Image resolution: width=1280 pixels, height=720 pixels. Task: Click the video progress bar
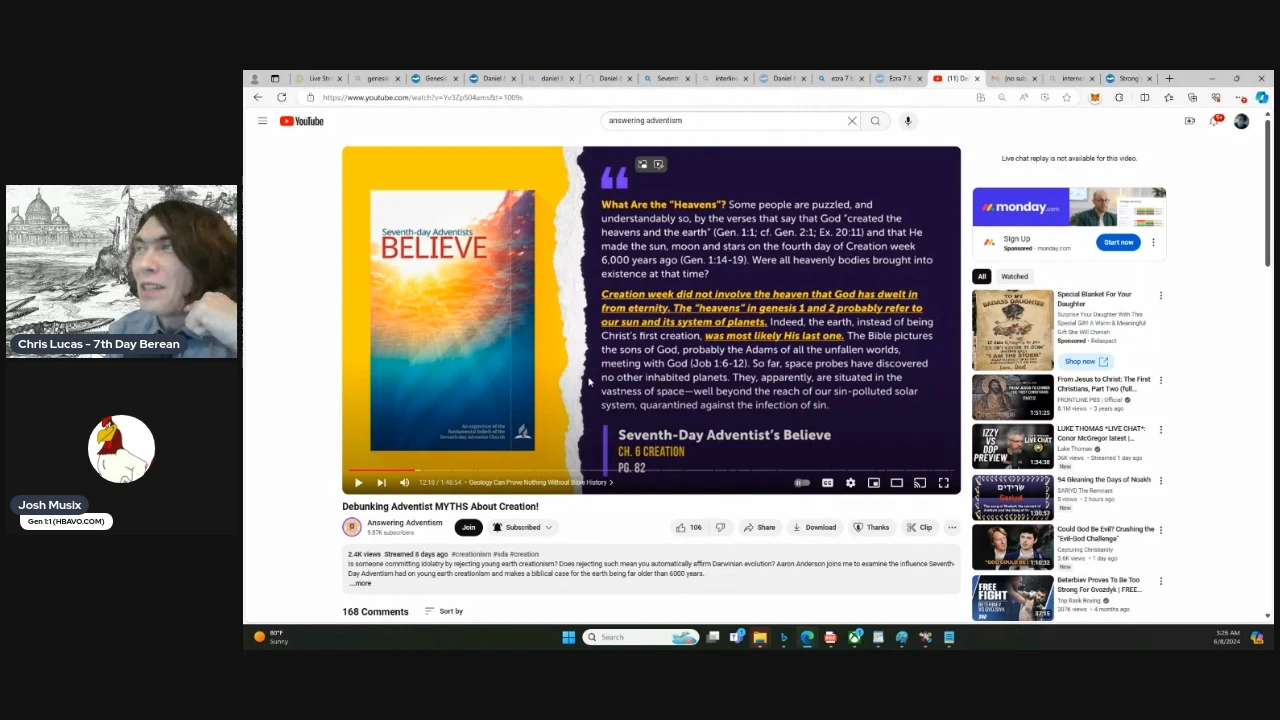coord(651,469)
